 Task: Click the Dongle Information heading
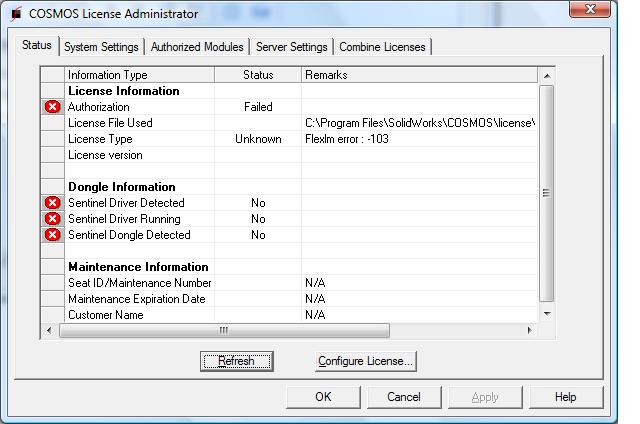(122, 187)
